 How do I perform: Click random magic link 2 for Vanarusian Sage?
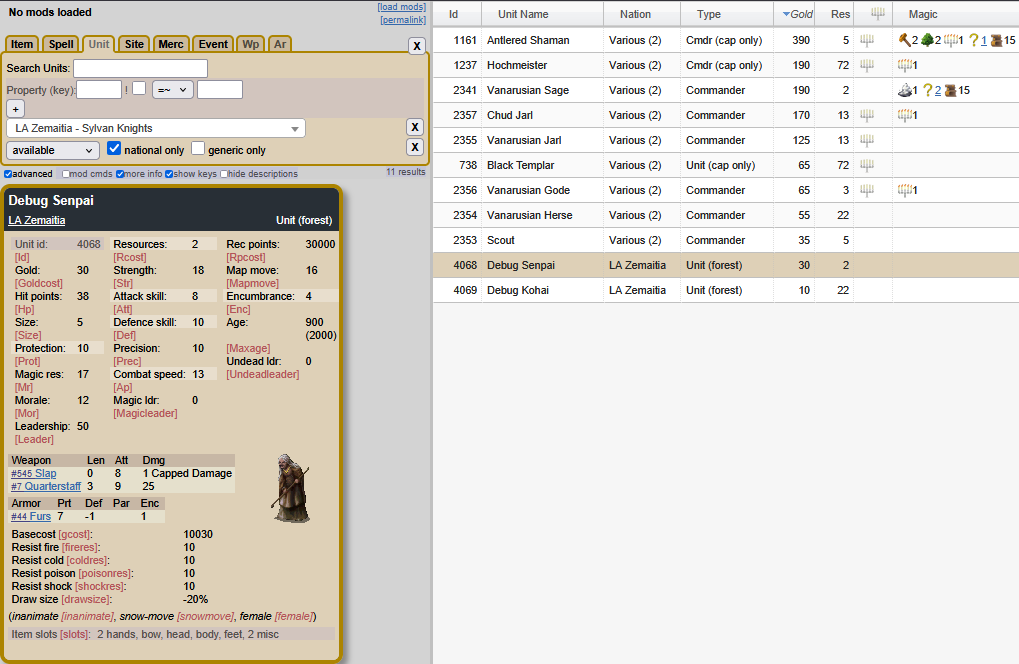coord(938,90)
